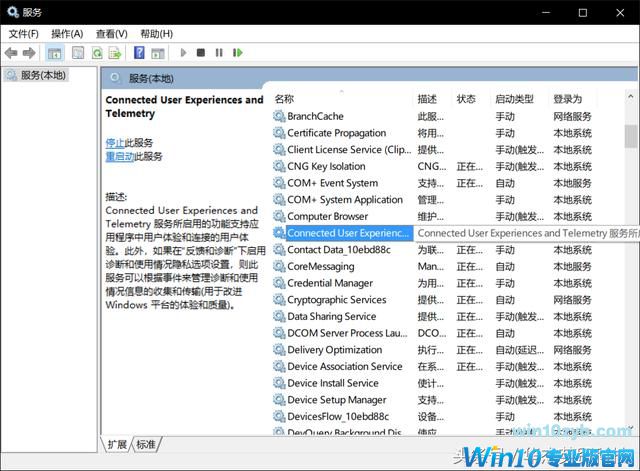Select the highlighted Connected User Experienc... row
This screenshot has width=640, height=471.
point(349,233)
